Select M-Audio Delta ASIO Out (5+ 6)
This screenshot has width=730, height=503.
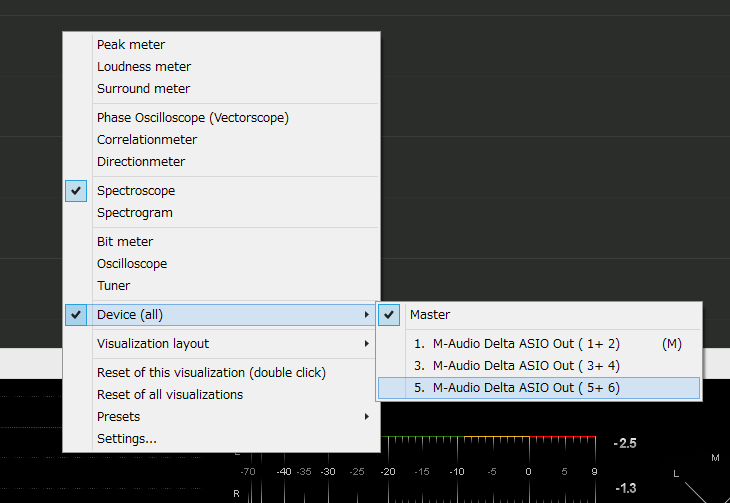tap(539, 388)
